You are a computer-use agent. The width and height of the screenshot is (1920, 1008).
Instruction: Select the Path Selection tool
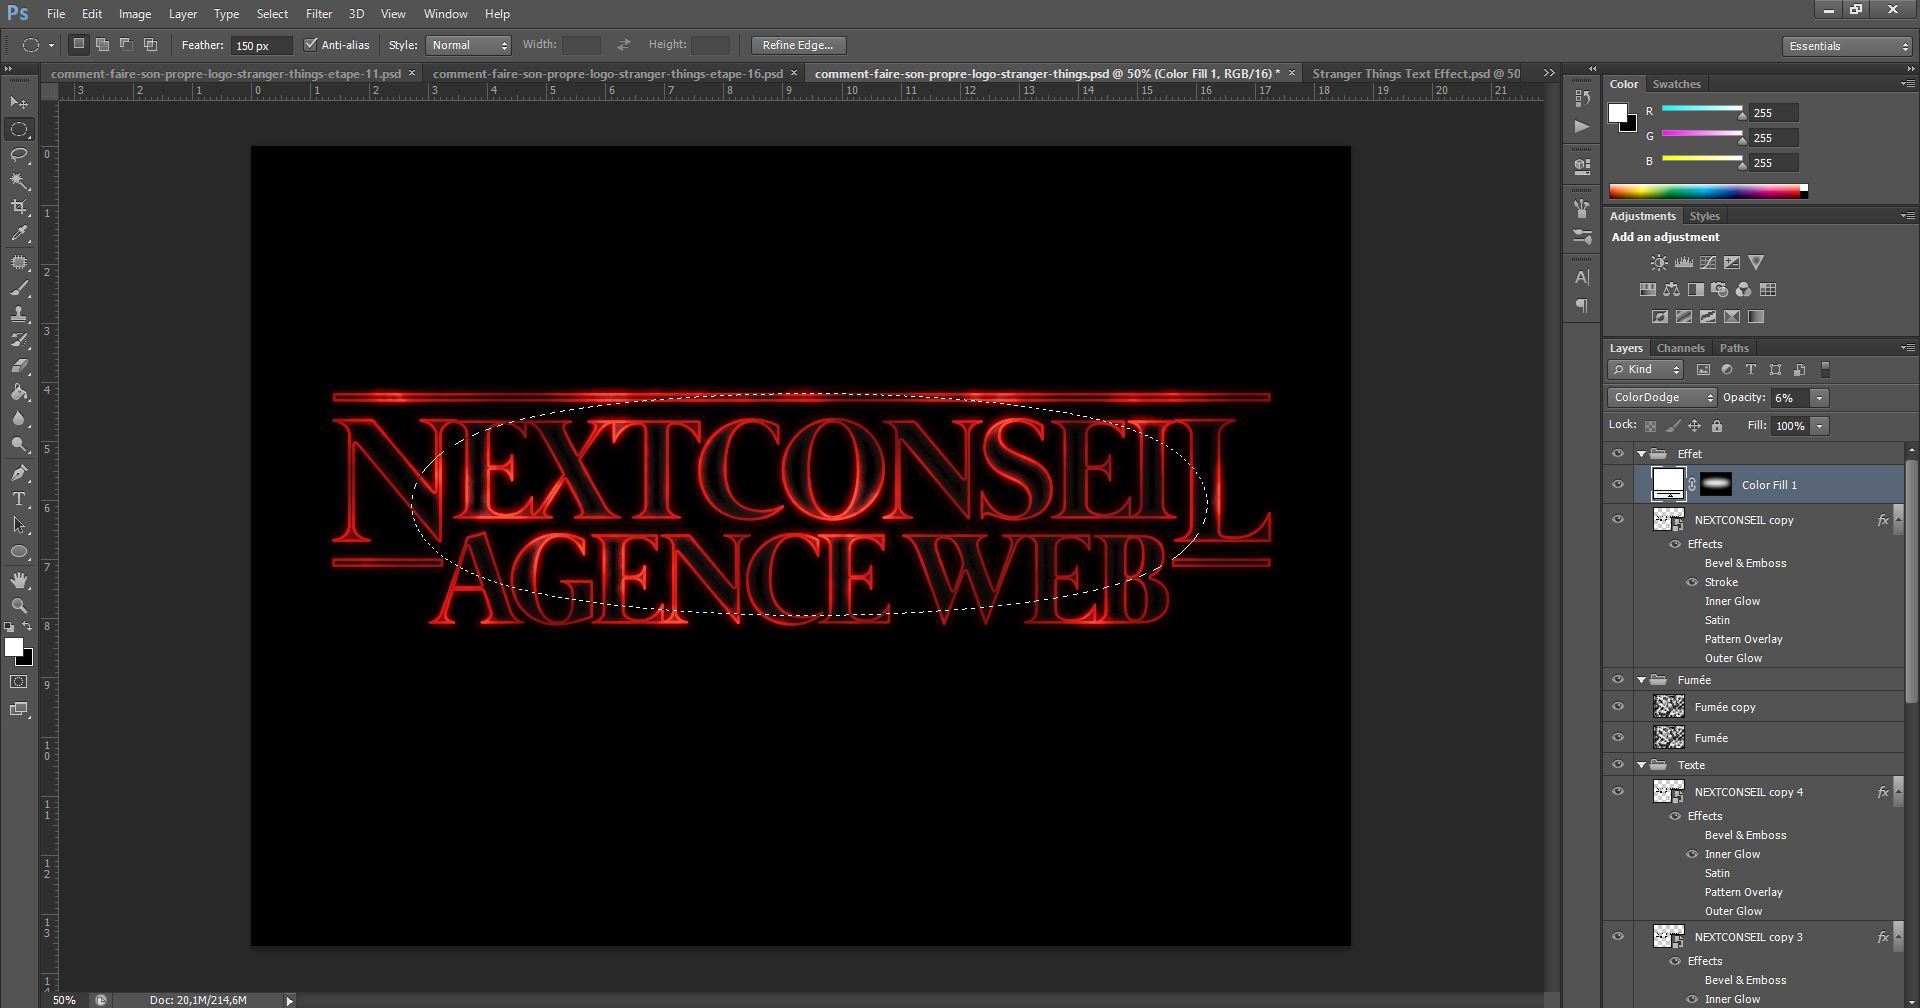(19, 525)
